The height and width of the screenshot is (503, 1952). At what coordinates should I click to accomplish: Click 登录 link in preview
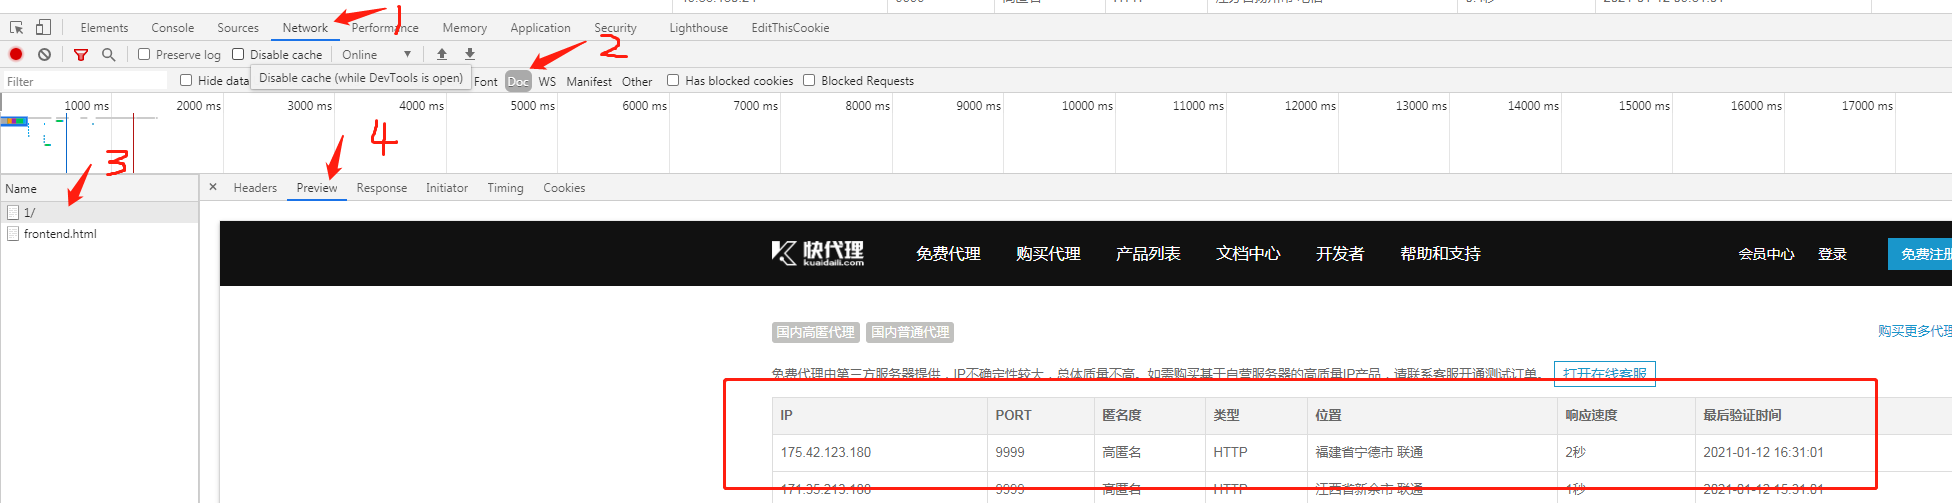[x=1832, y=254]
